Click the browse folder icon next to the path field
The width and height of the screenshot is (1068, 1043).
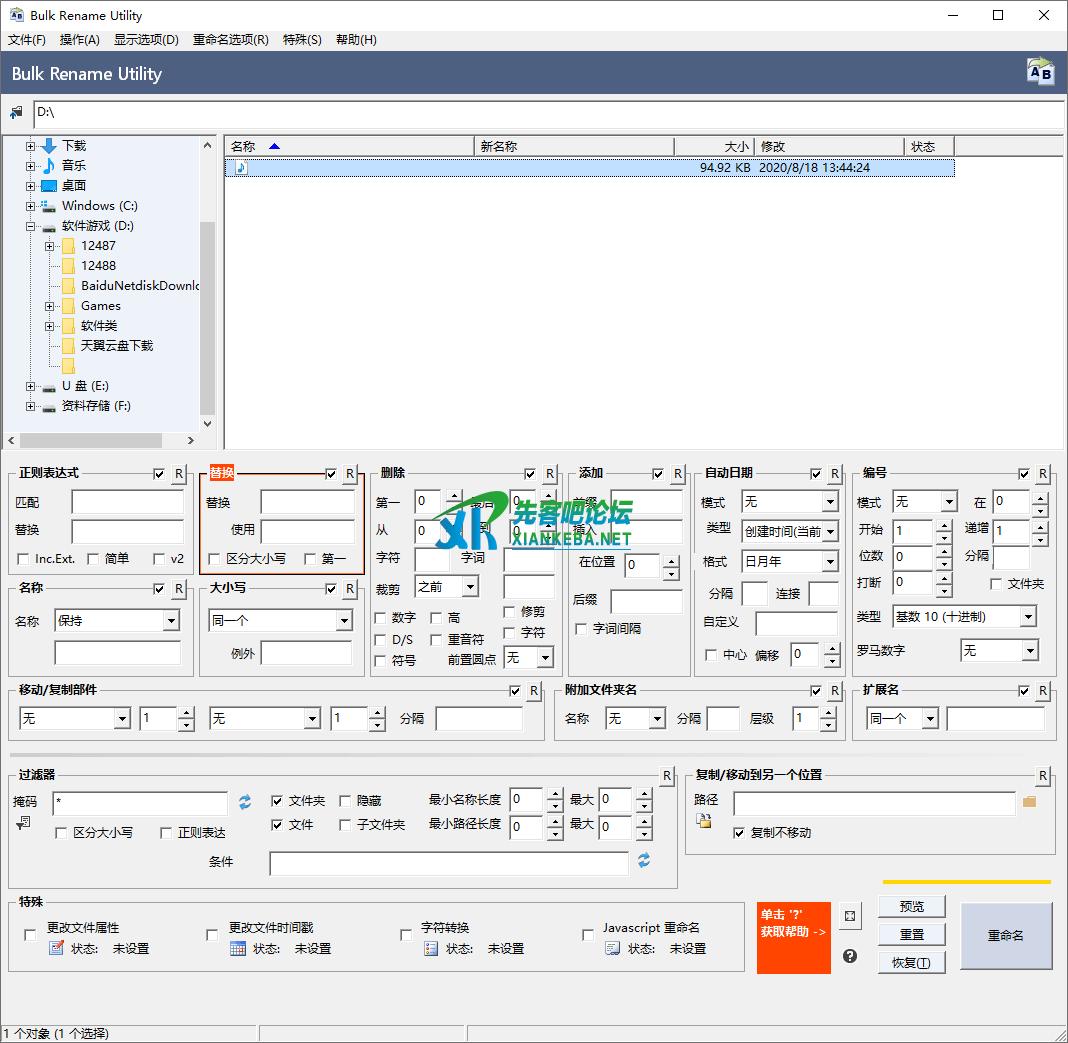1029,802
